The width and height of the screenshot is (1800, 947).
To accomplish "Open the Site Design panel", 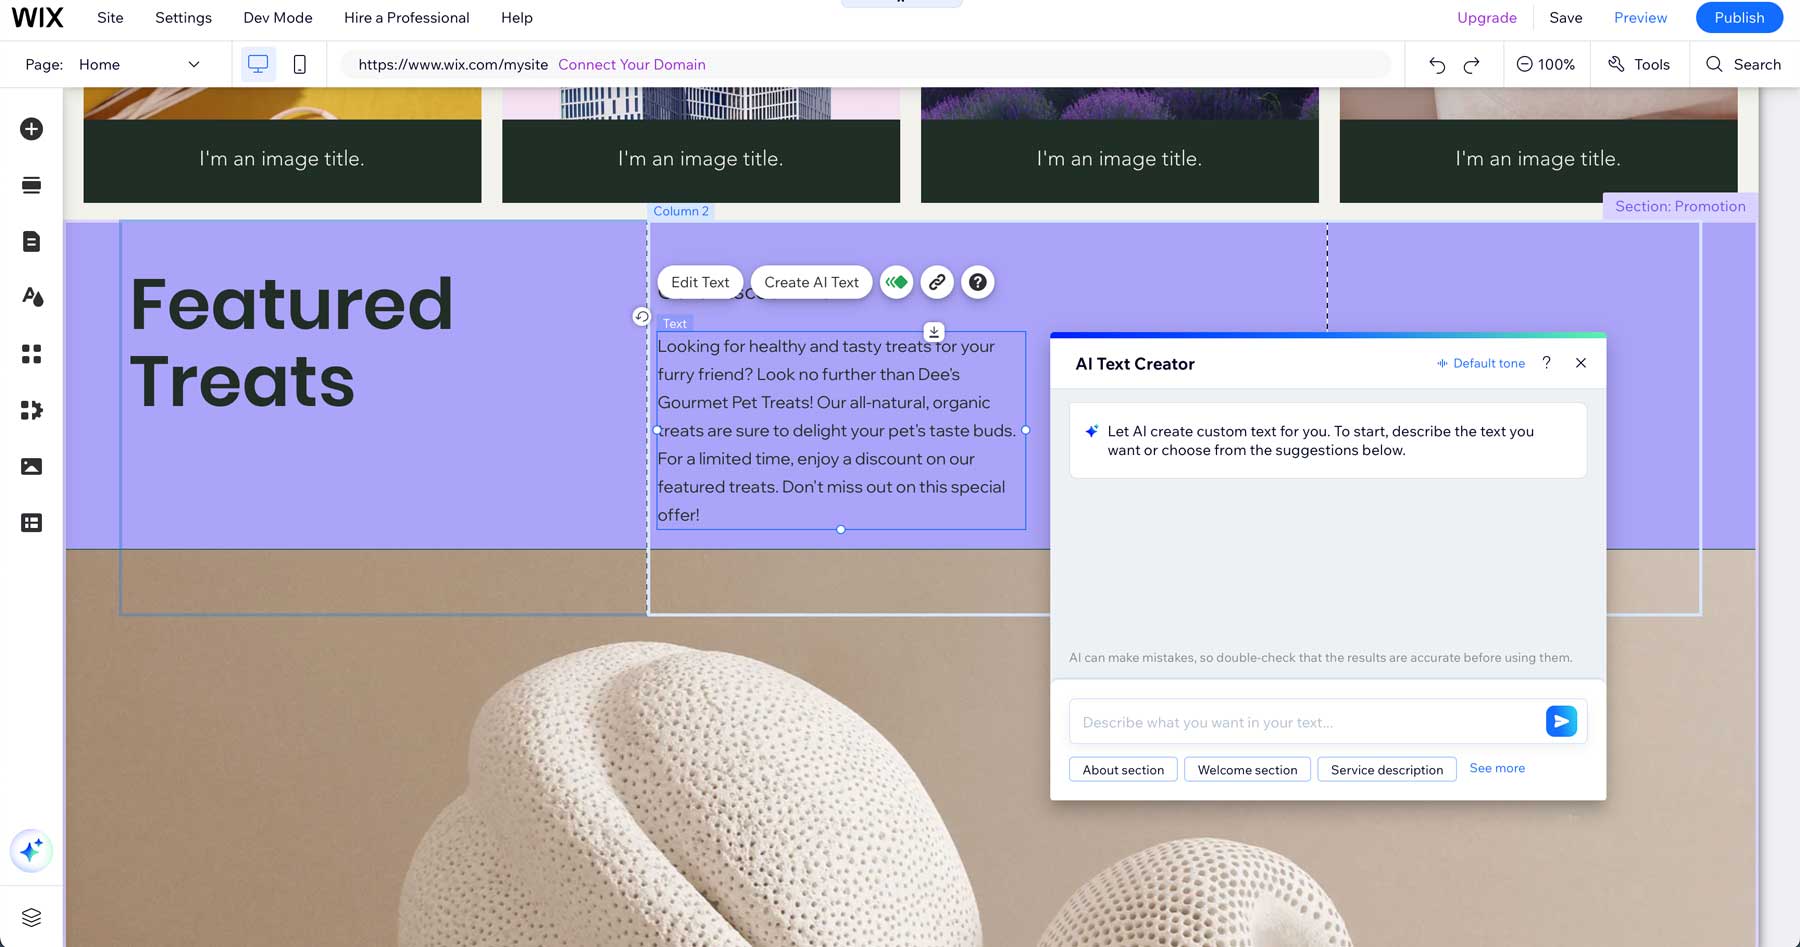I will coord(32,297).
